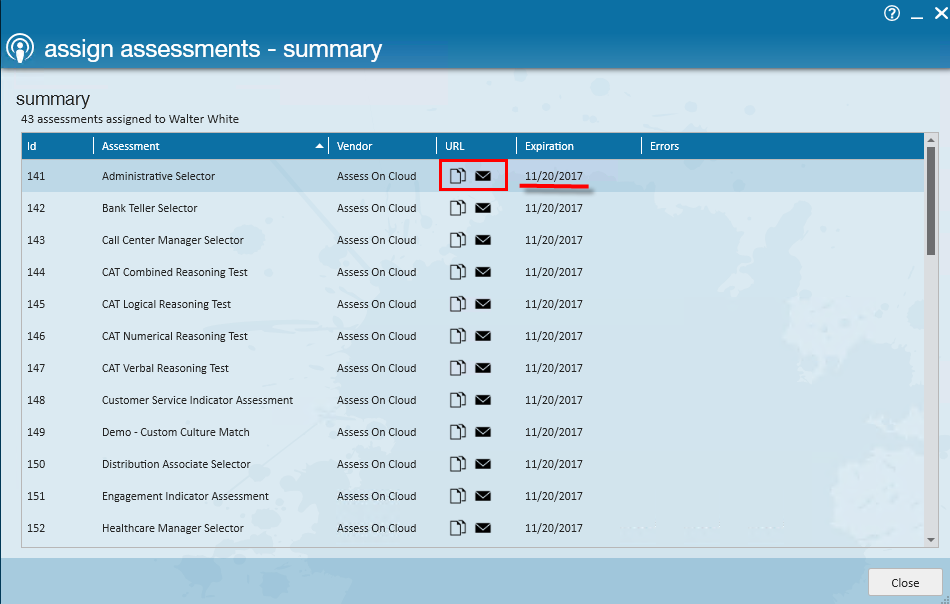The width and height of the screenshot is (950, 604).
Task: Click Id cell 146
Action: click(x=36, y=336)
